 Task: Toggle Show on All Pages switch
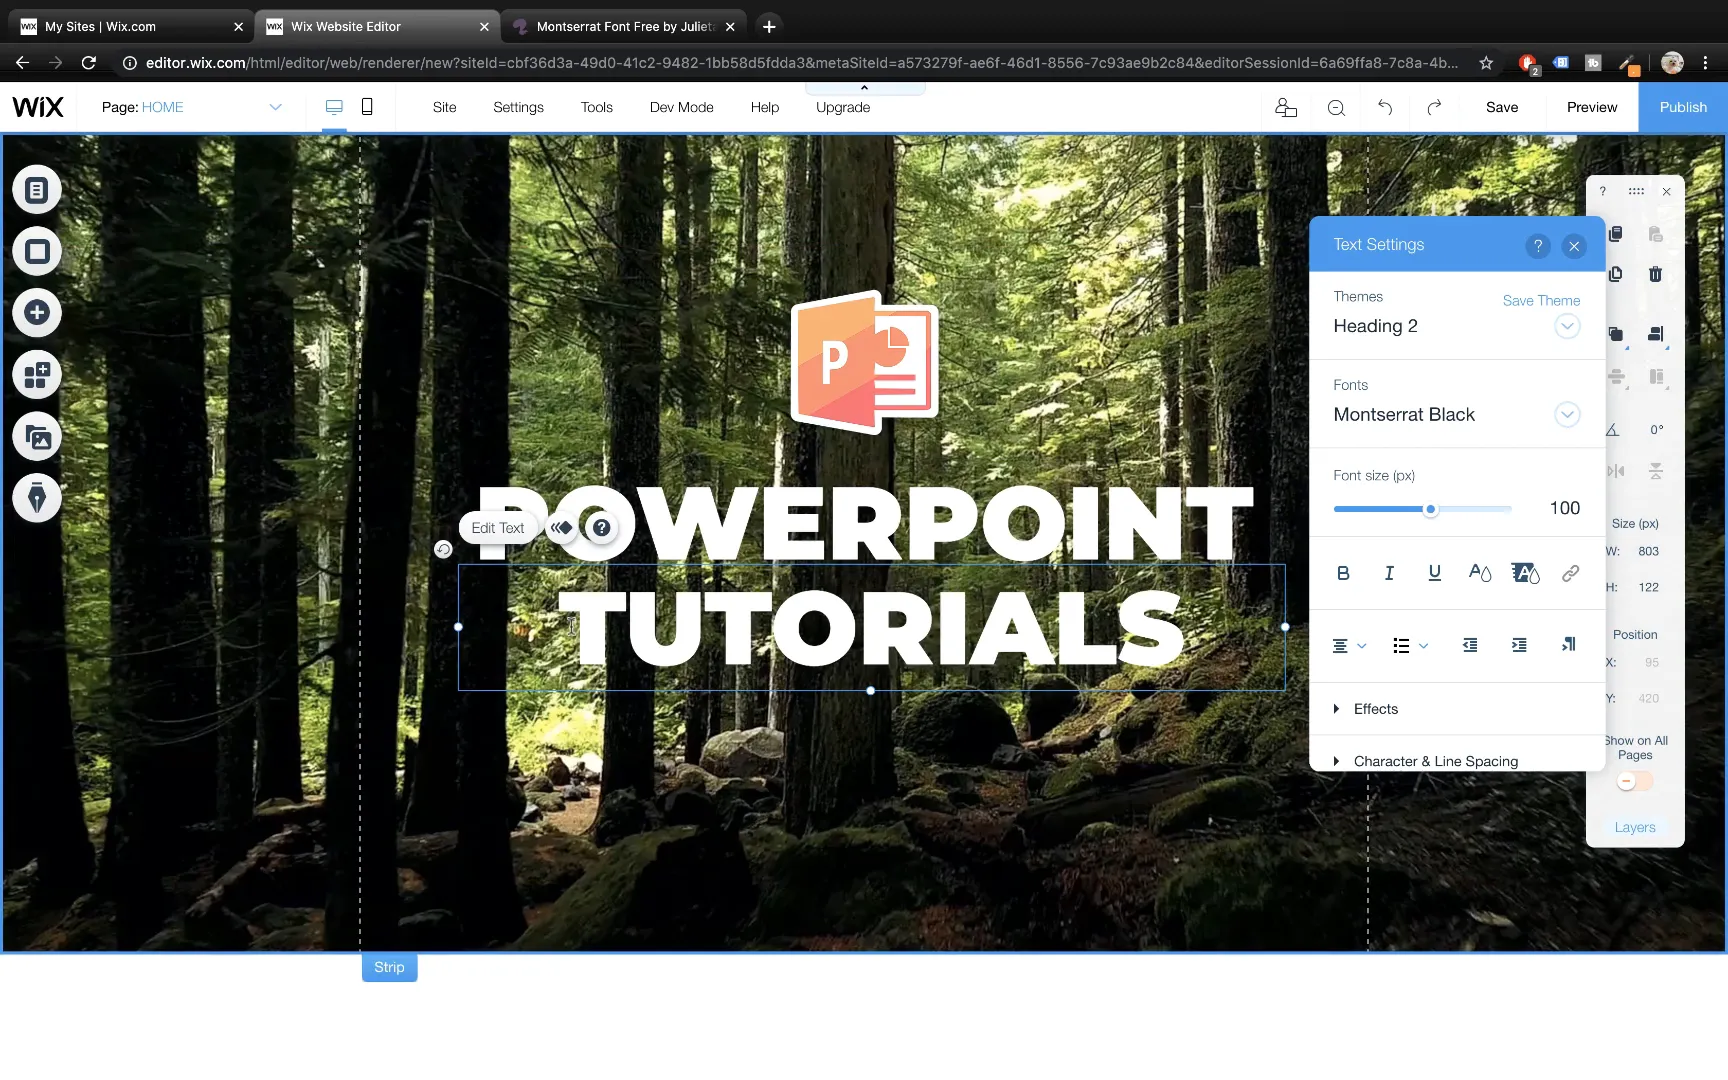tap(1636, 781)
